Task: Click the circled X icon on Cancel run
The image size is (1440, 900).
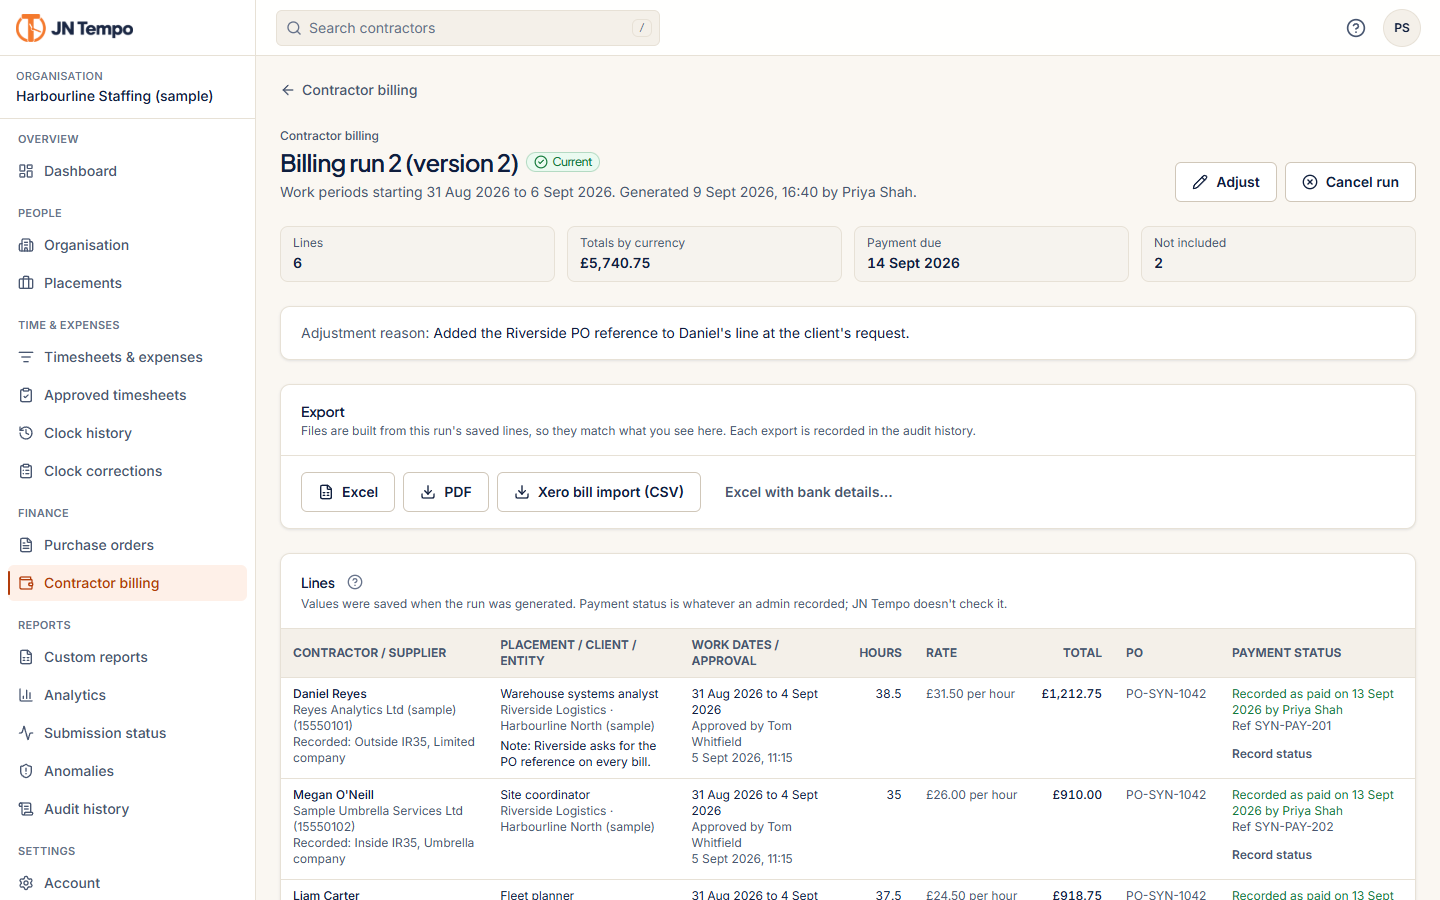Action: tap(1310, 182)
